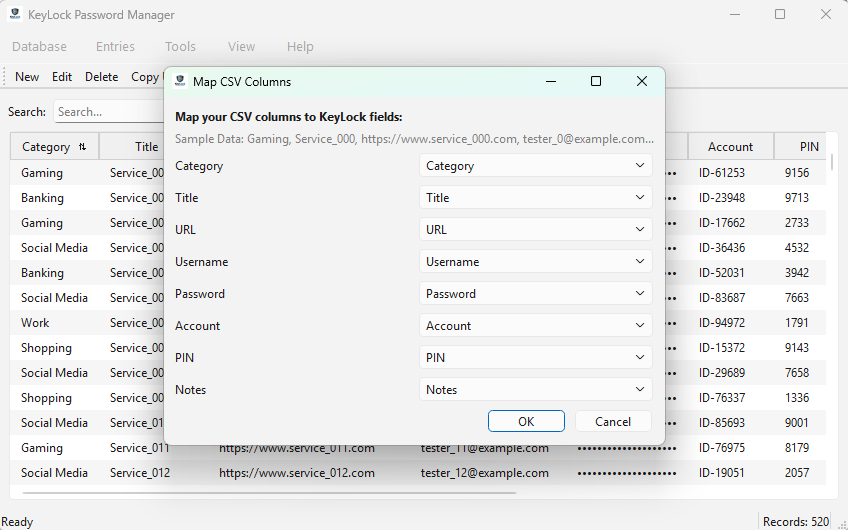This screenshot has width=848, height=530.
Task: Cancel the CSV column mapping
Action: pos(613,422)
